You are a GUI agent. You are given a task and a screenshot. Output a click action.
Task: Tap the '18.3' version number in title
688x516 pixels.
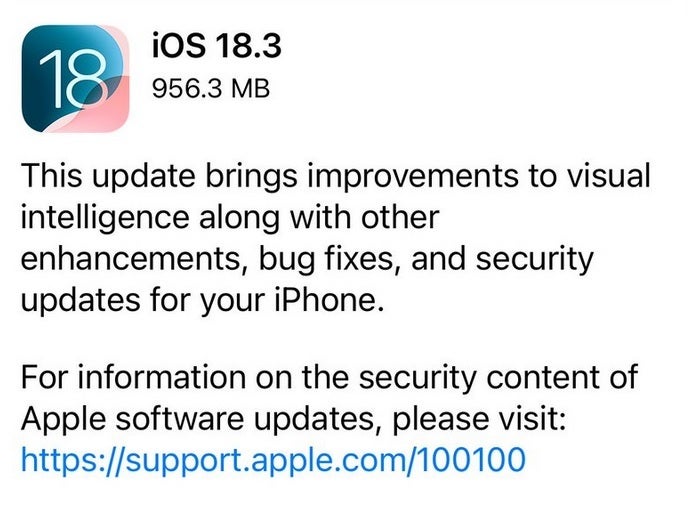(x=248, y=45)
